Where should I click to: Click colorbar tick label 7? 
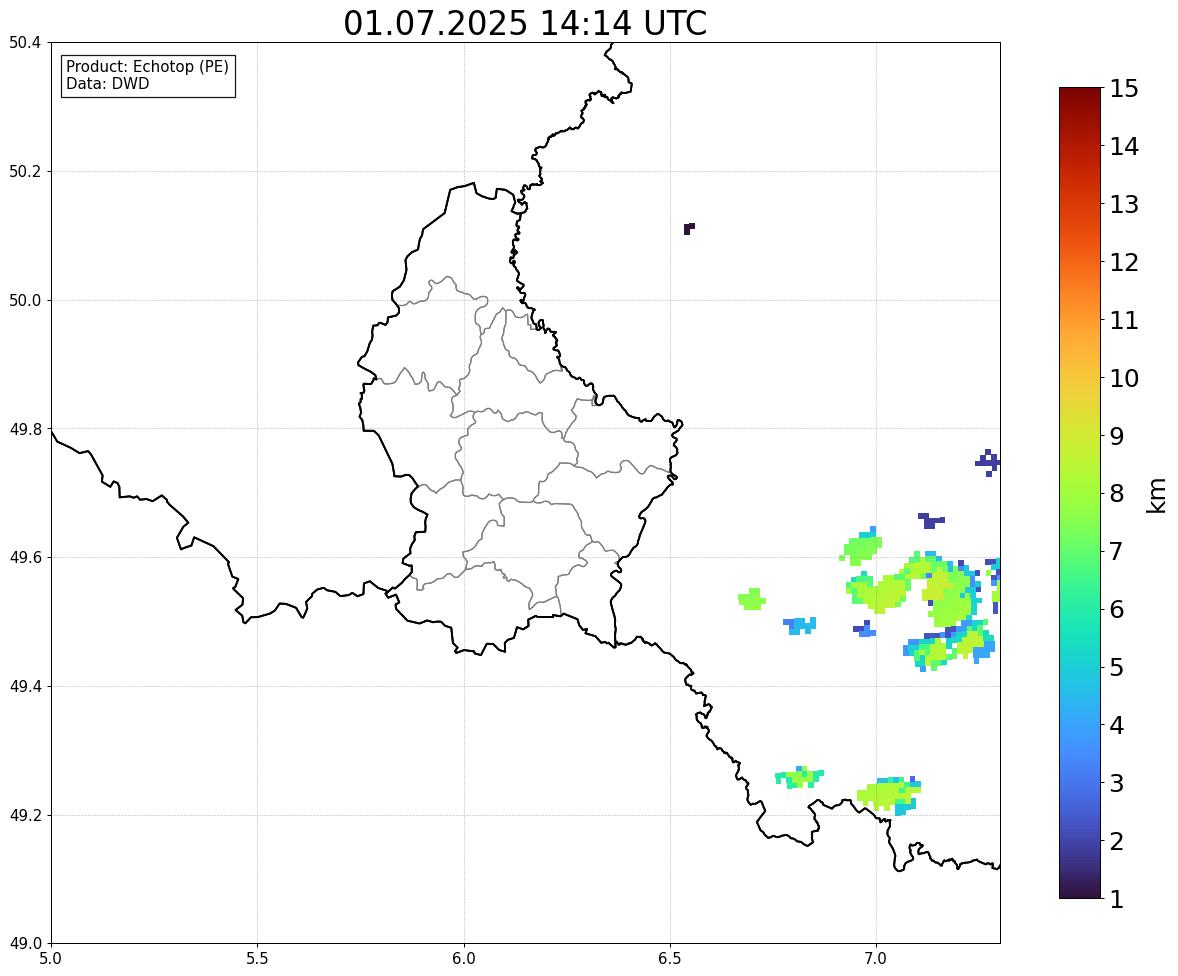coord(1117,551)
